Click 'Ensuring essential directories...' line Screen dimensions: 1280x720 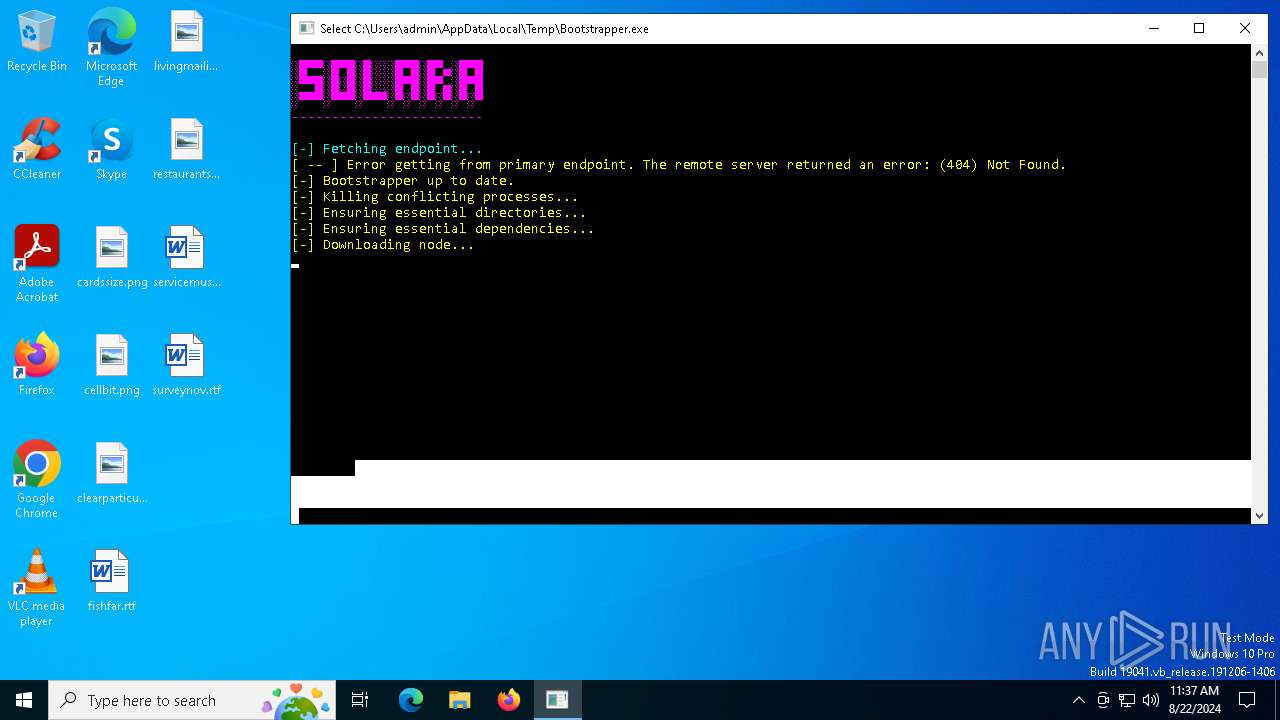pos(439,213)
